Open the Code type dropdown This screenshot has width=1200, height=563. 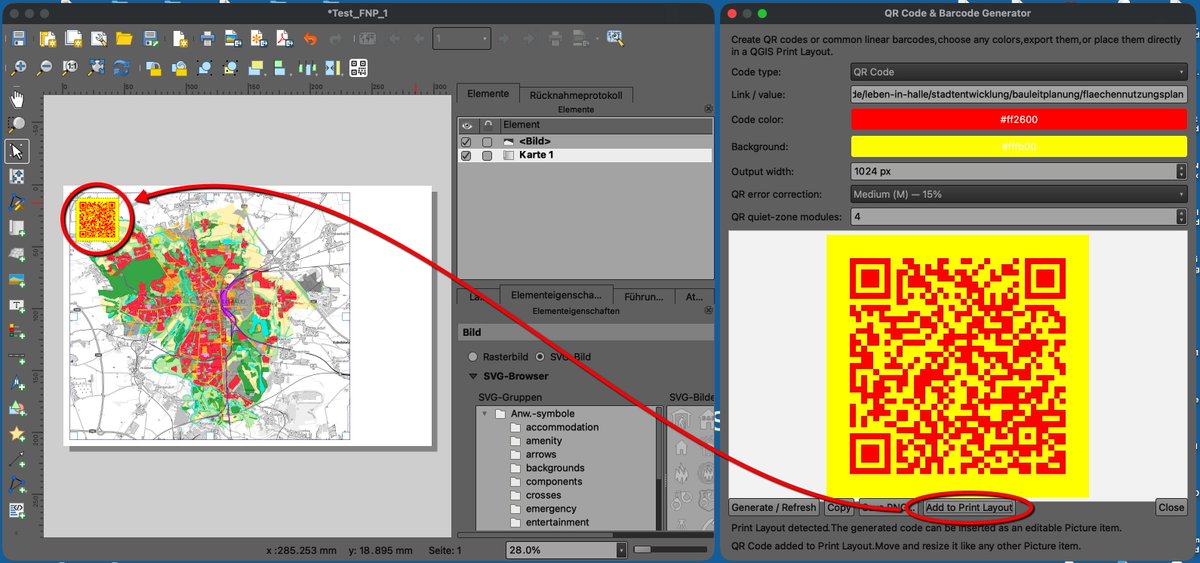pos(1018,73)
